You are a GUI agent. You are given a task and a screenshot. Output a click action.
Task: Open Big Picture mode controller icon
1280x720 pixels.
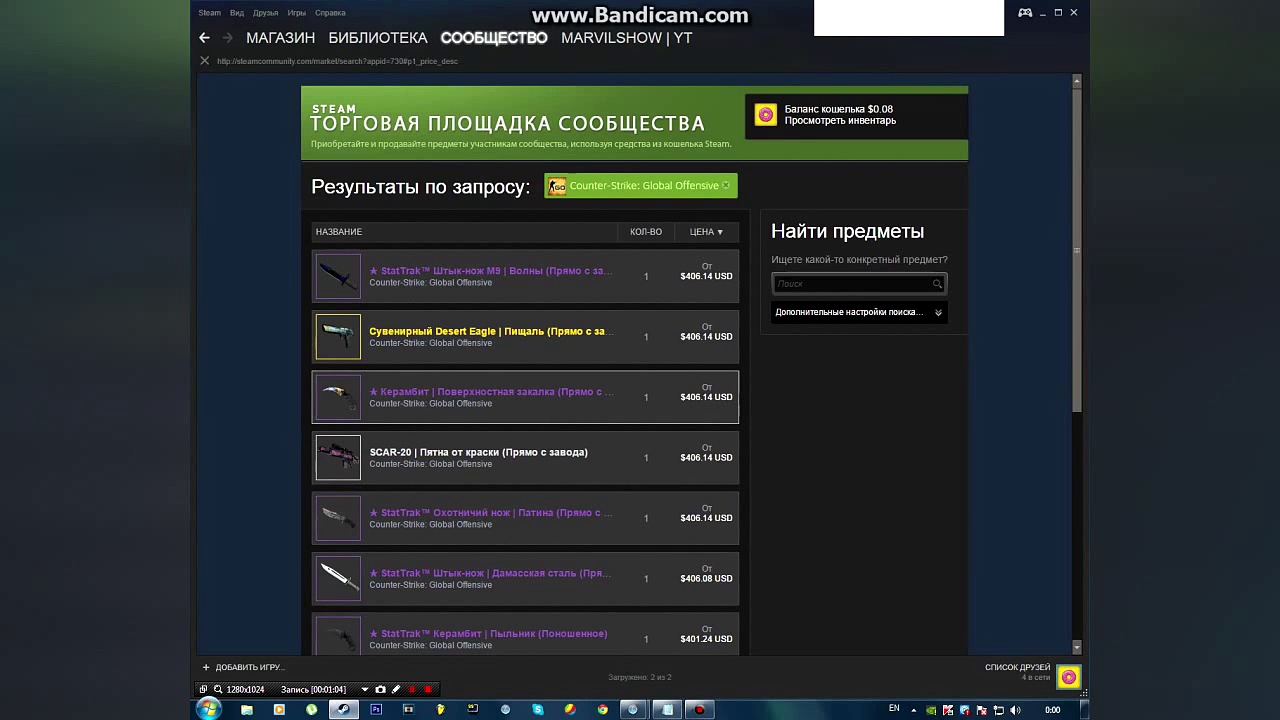tap(1025, 13)
